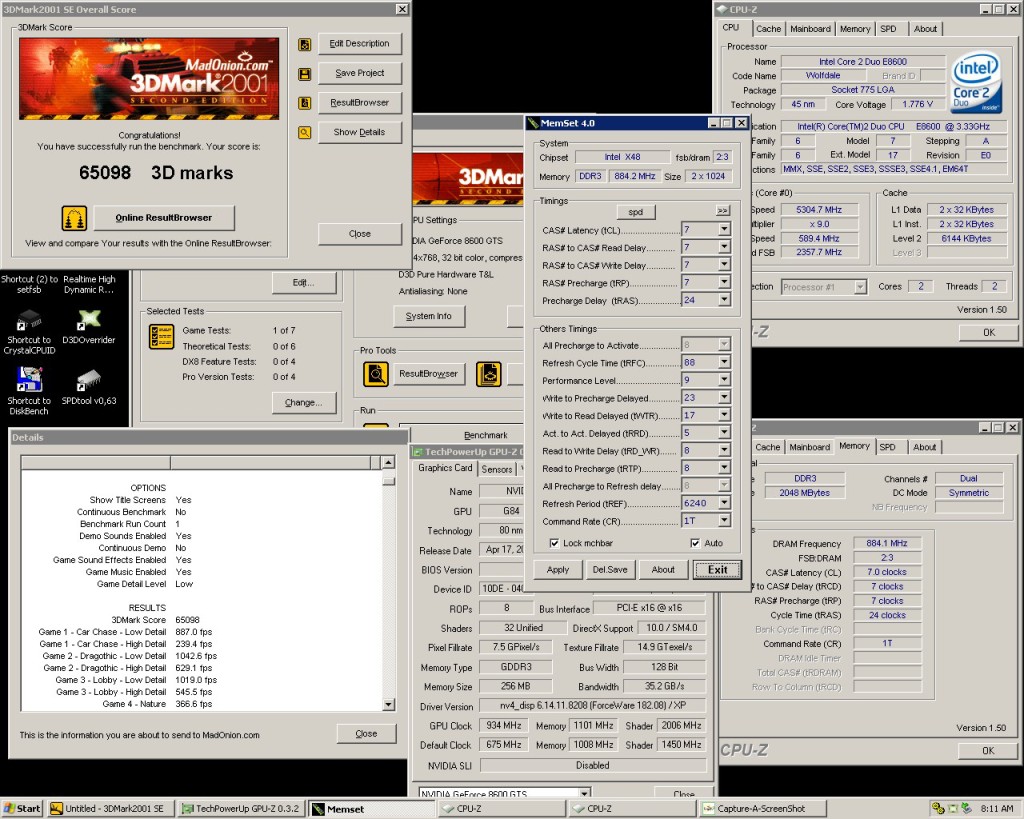Open Refresh Cycle Time (tRFC) dropdown
This screenshot has width=1024, height=819.
coord(724,362)
